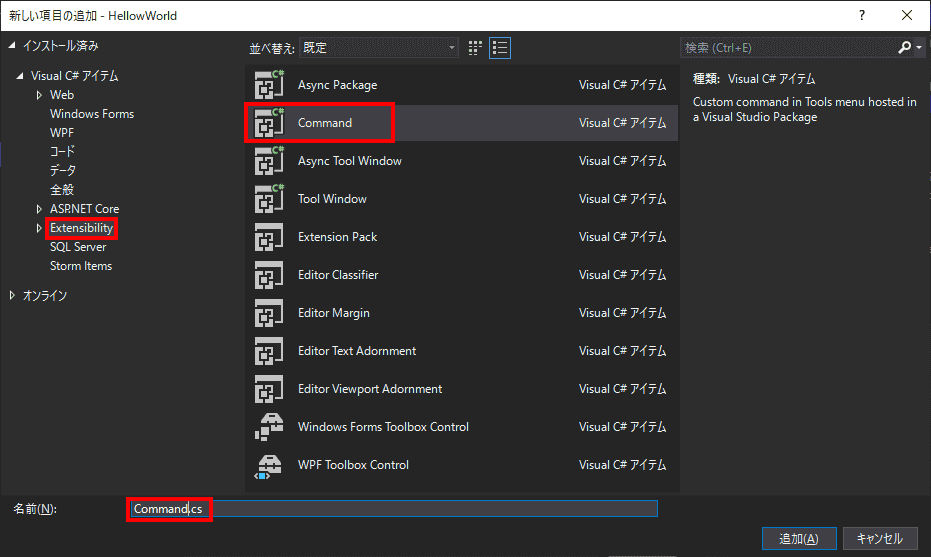Expand the ASP.NET Core node arrow
The width and height of the screenshot is (931, 557).
(x=39, y=209)
